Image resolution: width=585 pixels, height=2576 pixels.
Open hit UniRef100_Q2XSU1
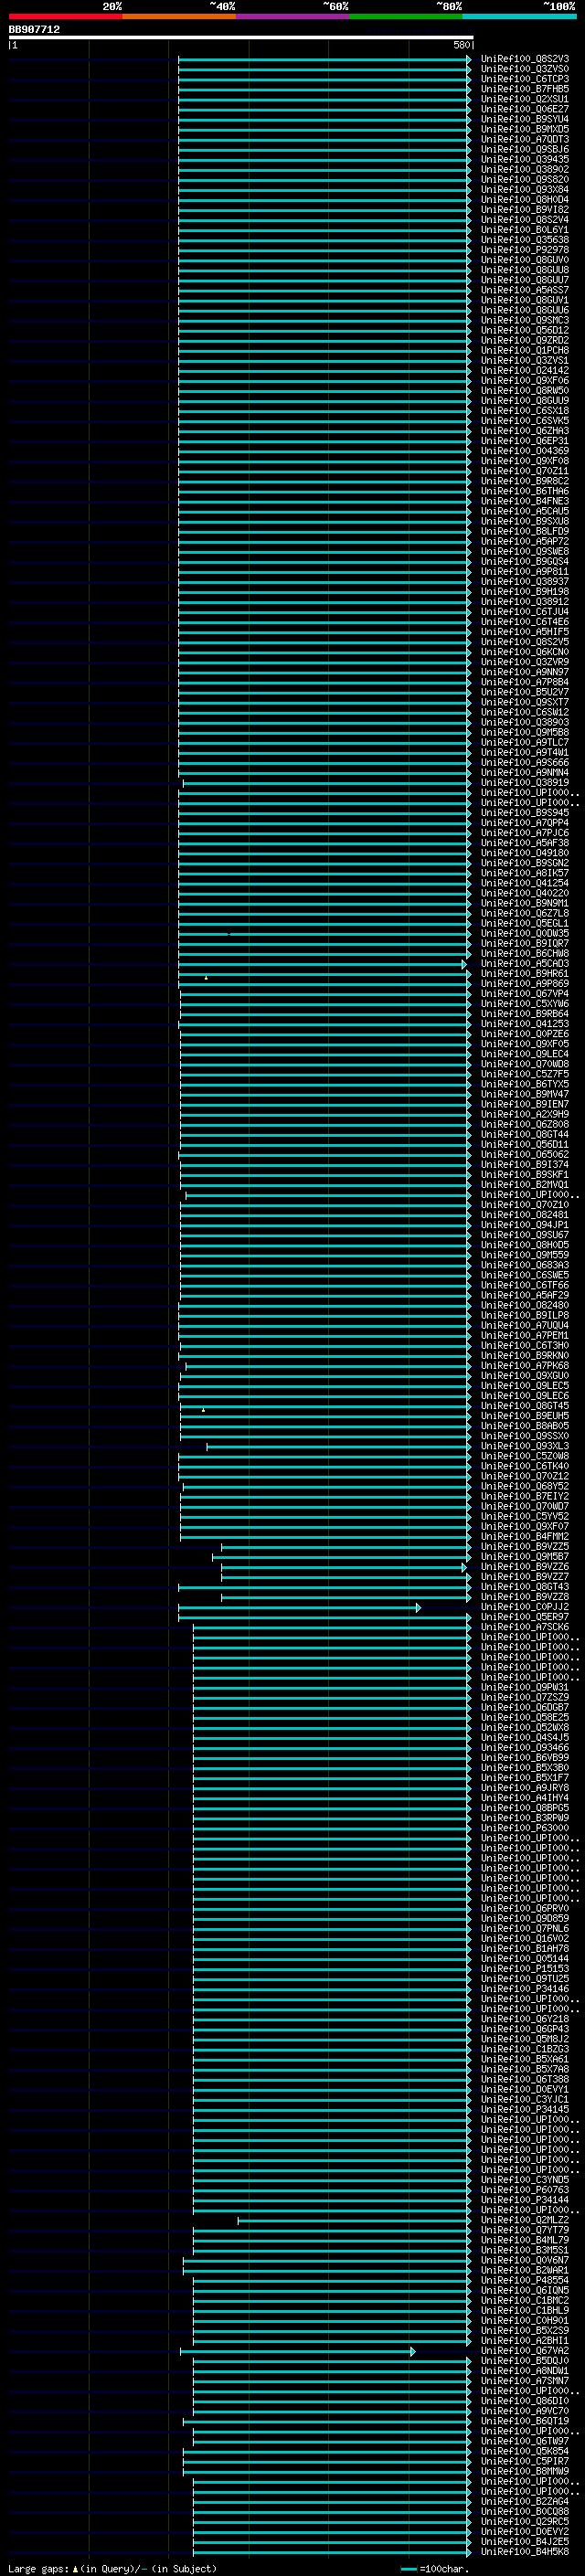[525, 99]
